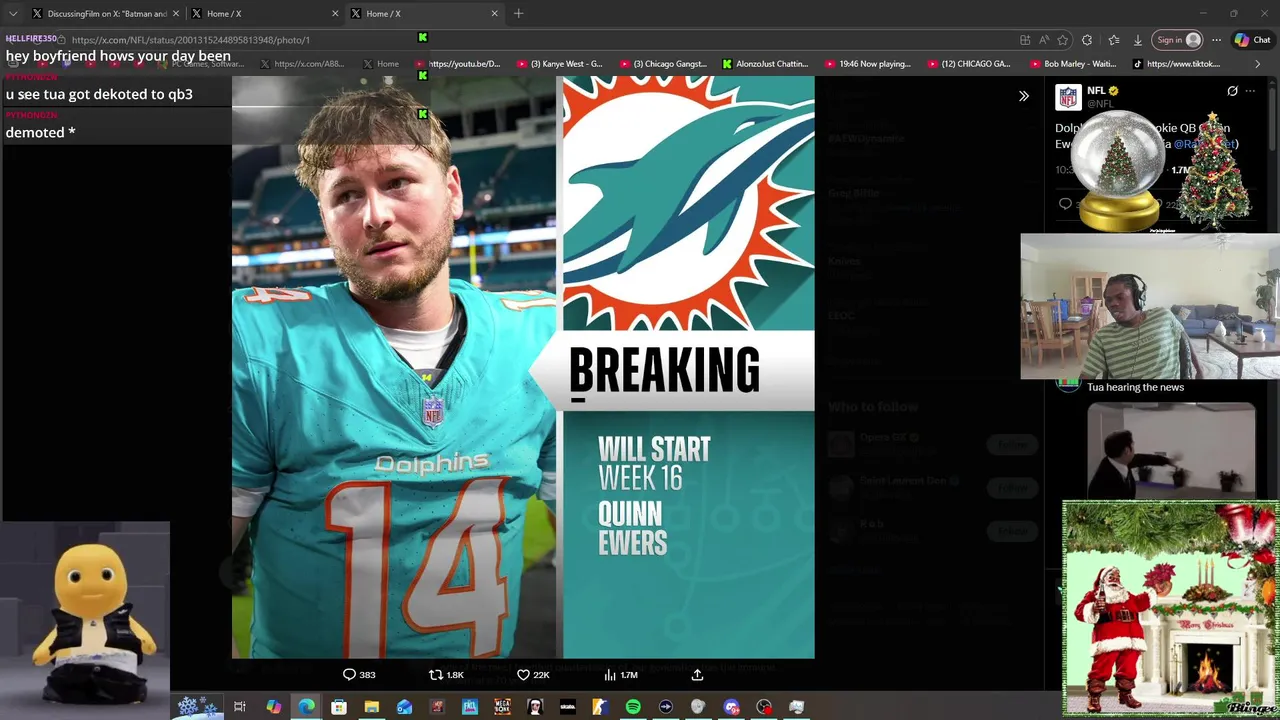Click the Read aloud icon

tap(1044, 40)
